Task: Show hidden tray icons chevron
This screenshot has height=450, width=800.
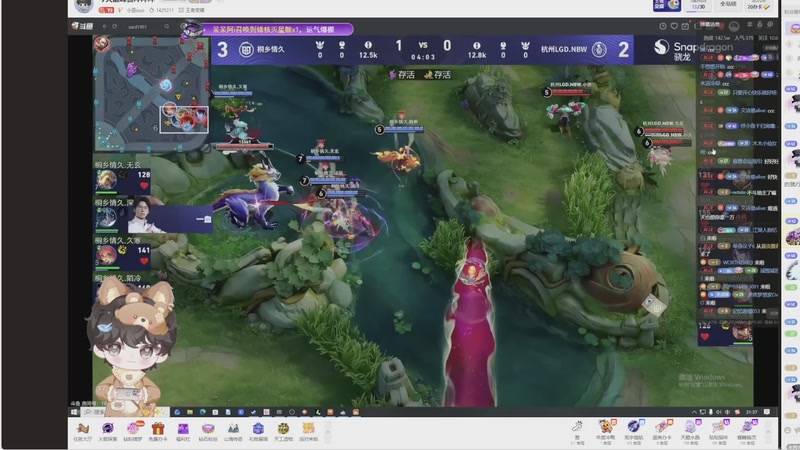Action: (x=694, y=412)
